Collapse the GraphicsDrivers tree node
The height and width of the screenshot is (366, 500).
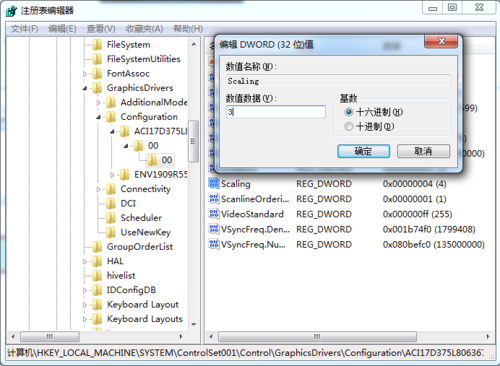tap(85, 88)
